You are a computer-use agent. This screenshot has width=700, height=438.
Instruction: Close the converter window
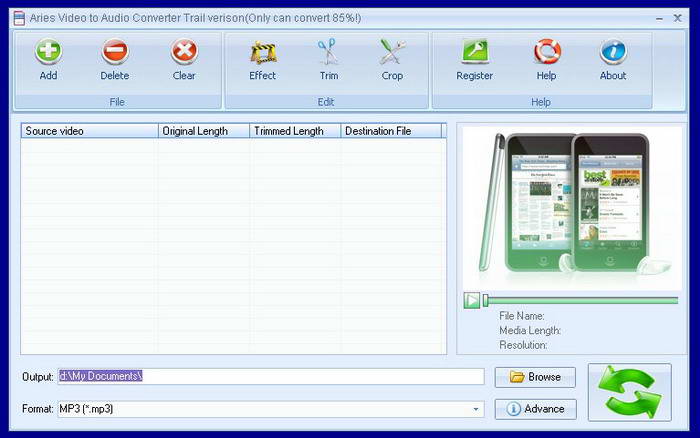pos(677,18)
